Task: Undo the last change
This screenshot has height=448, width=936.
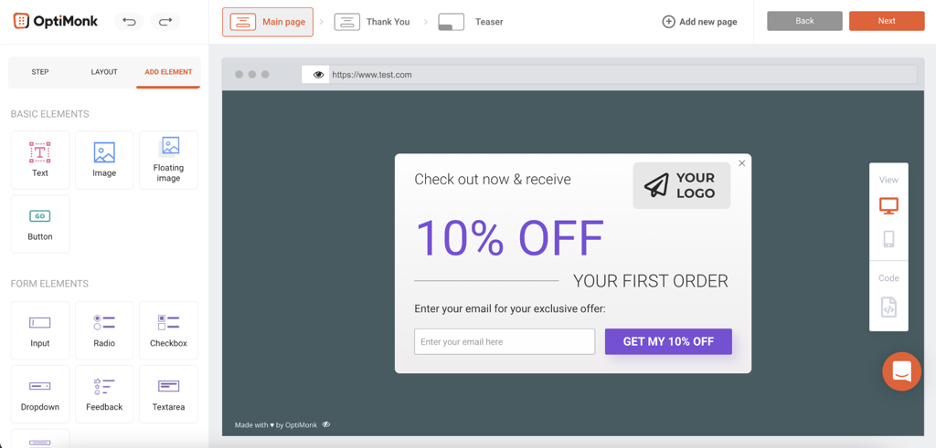Action: click(x=129, y=22)
